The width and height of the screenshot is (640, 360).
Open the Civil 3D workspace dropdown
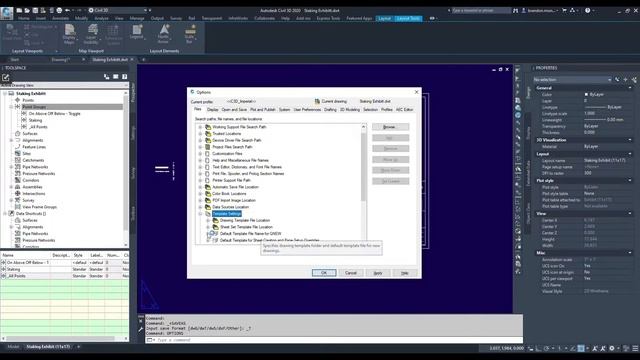click(x=145, y=10)
